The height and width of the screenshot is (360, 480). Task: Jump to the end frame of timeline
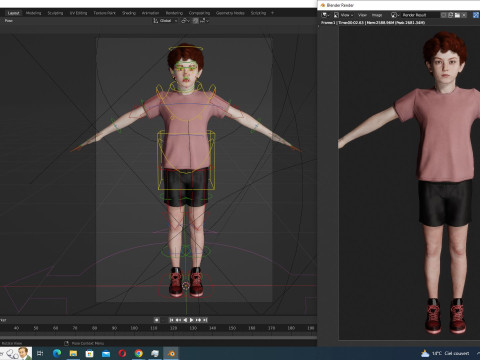pos(205,320)
